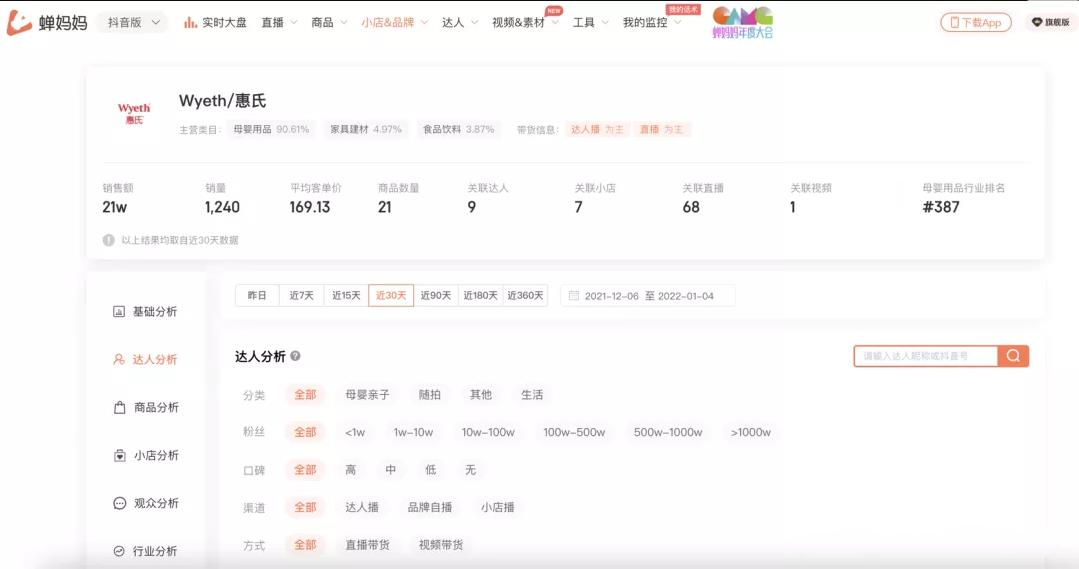
Task: Select the 近90天 time range
Action: pyautogui.click(x=436, y=295)
